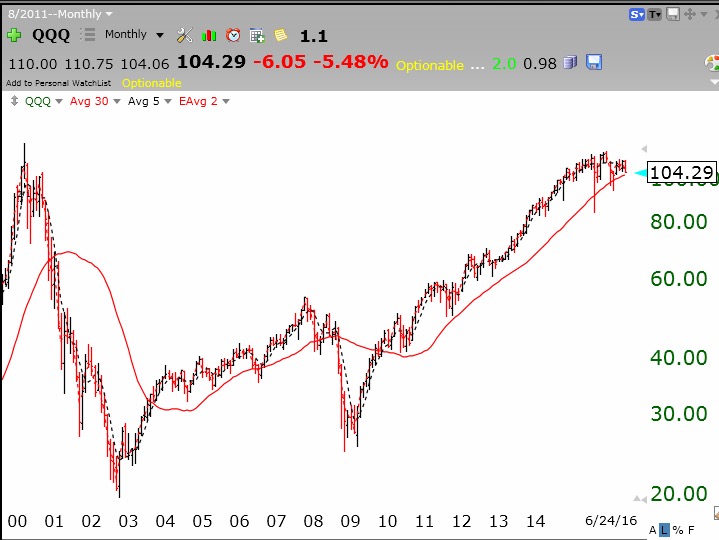Click the last price 104.29 in header

(x=211, y=62)
